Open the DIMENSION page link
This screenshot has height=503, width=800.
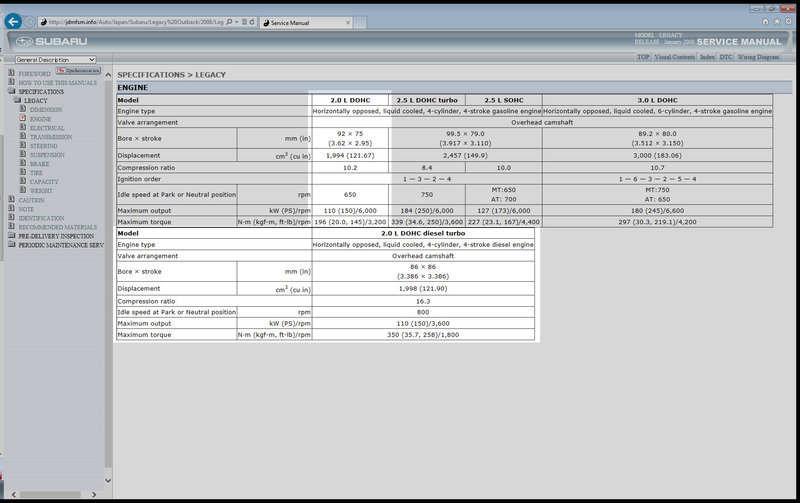46,110
